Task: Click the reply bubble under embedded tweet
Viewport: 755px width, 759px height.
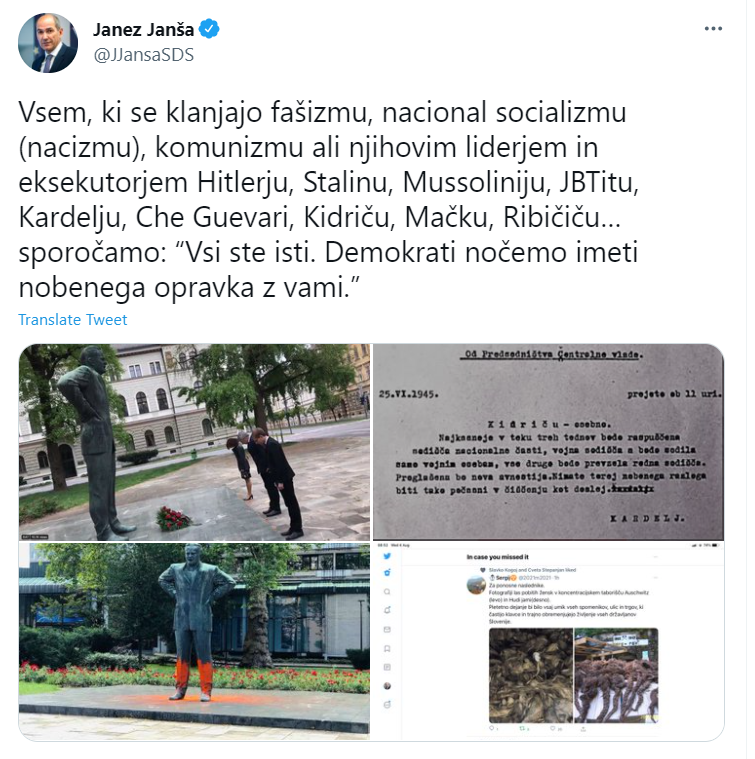Action: point(492,728)
